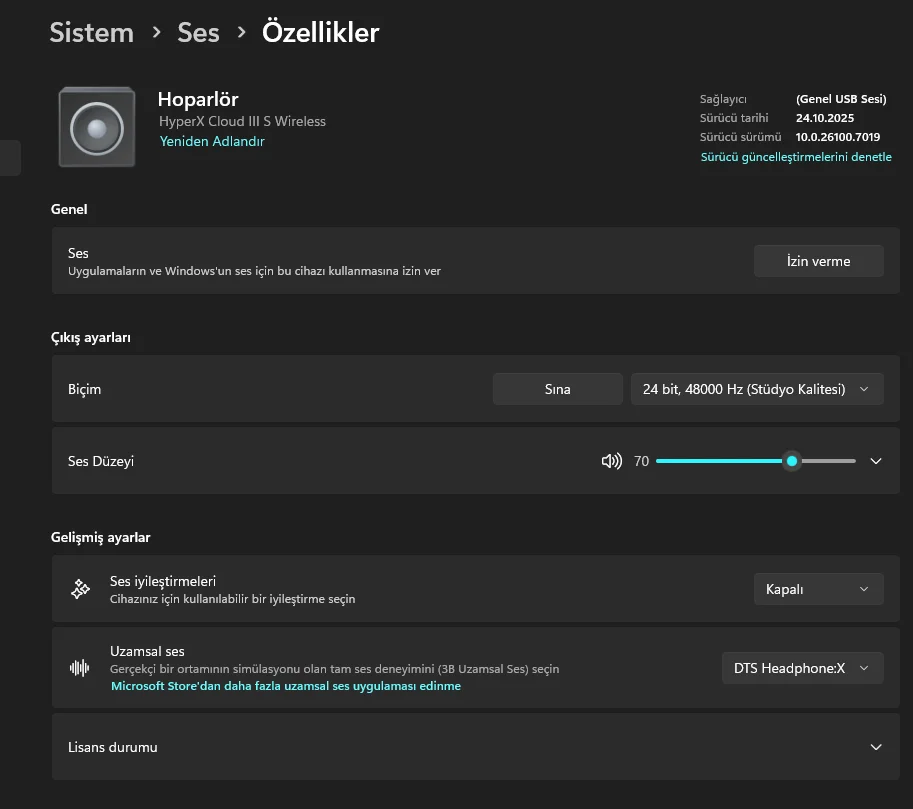Viewport: 913px width, 809px height.
Task: Click the Özellikler page title
Action: [320, 32]
